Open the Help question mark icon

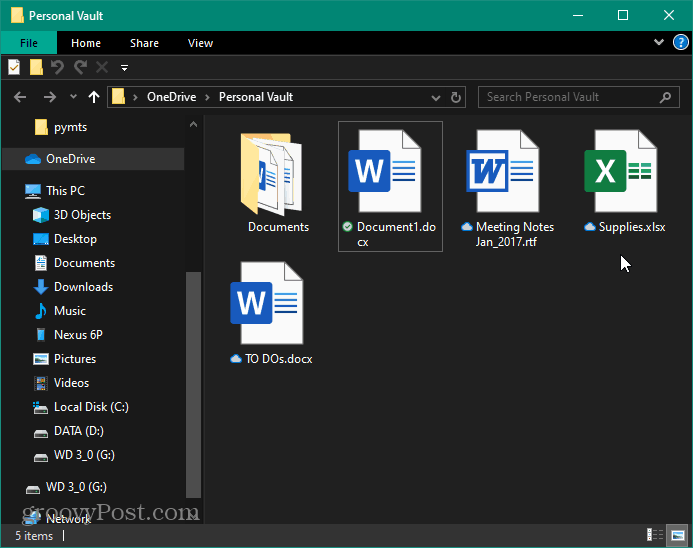click(681, 42)
